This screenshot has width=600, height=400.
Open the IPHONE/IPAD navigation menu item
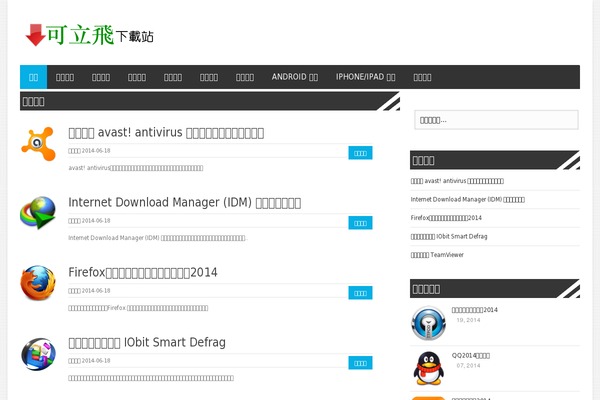tap(365, 77)
